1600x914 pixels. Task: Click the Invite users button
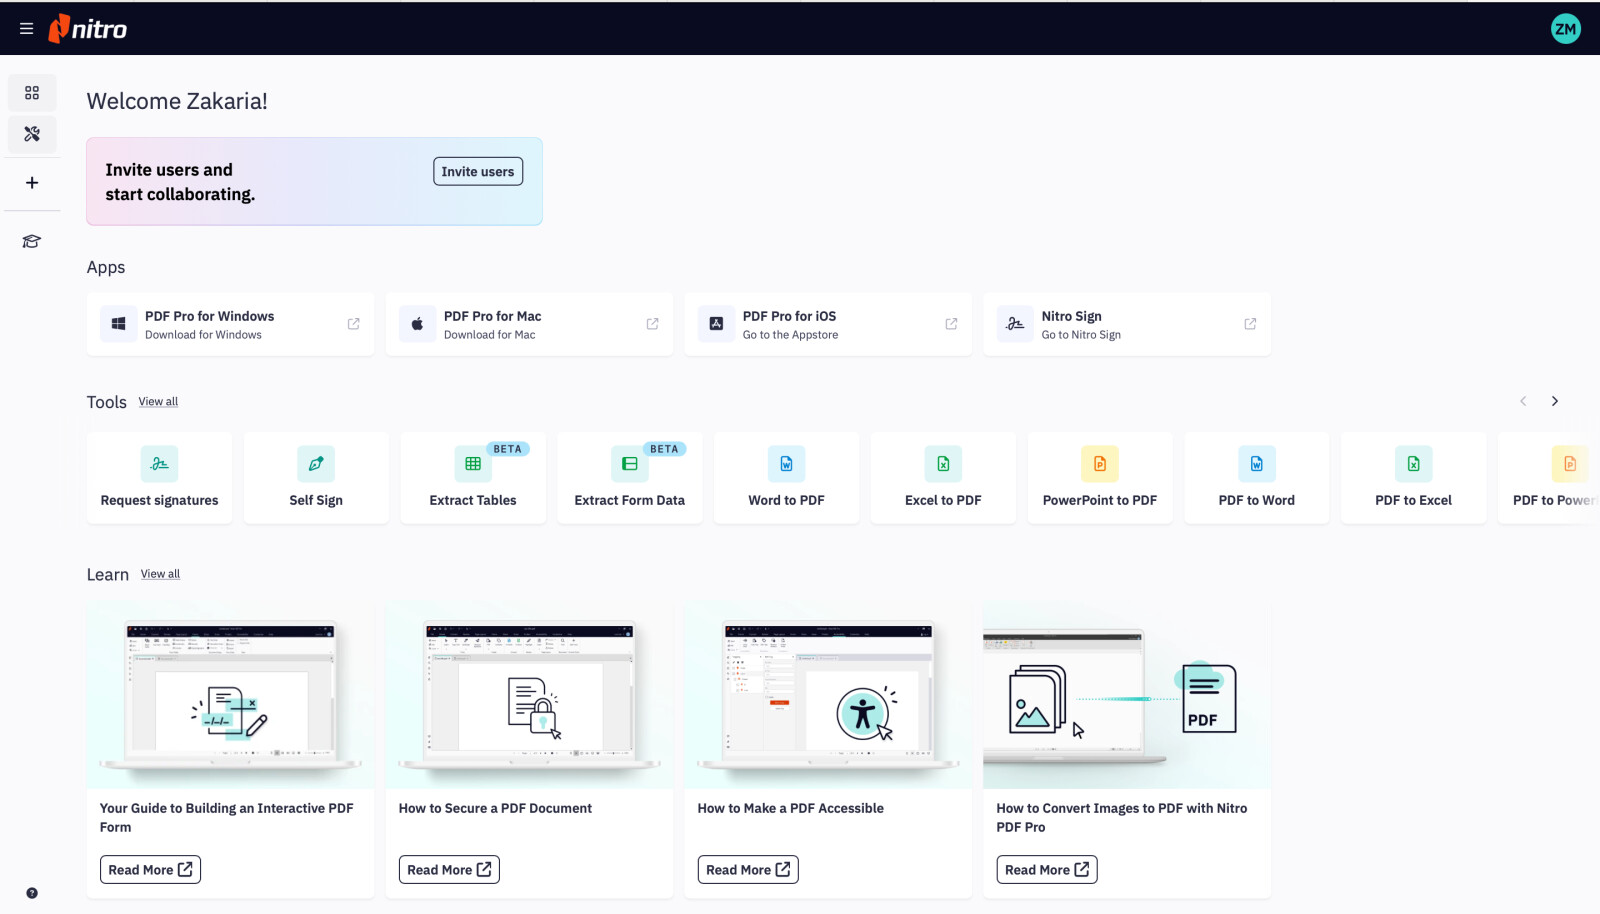pos(478,171)
